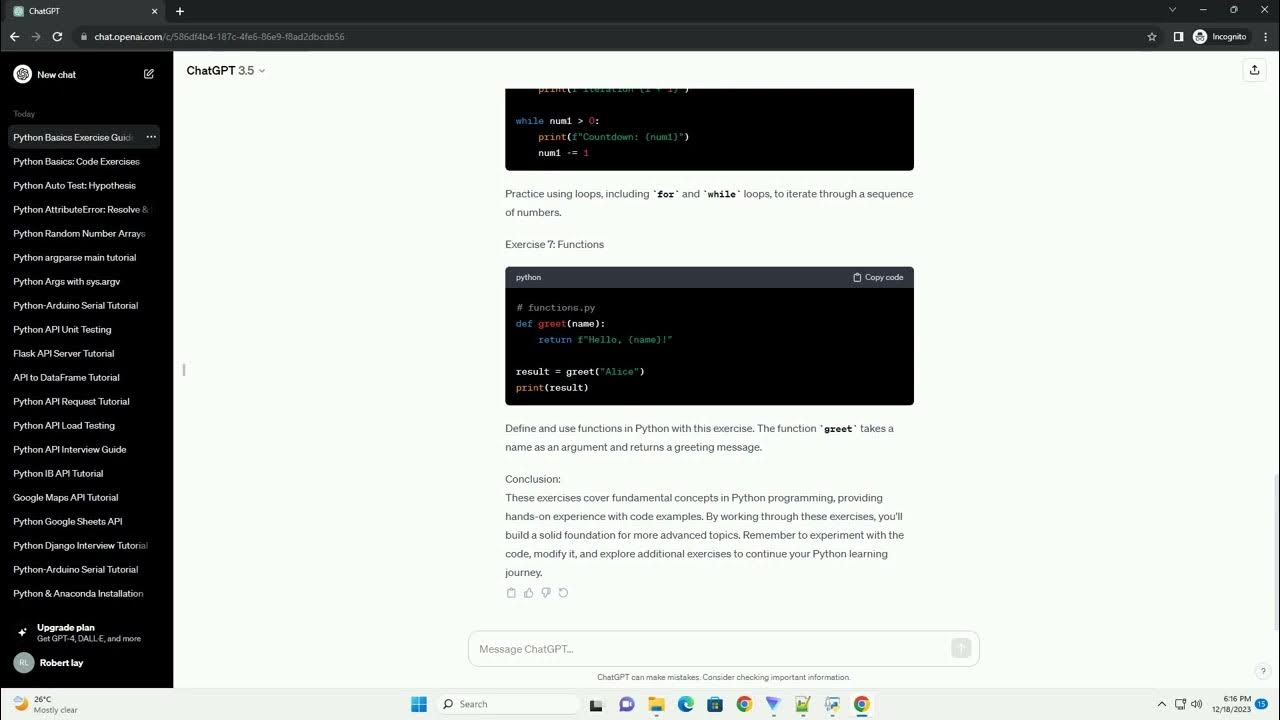The image size is (1280, 720).
Task: Open Python Args with sys.argv chat
Action: [84, 281]
